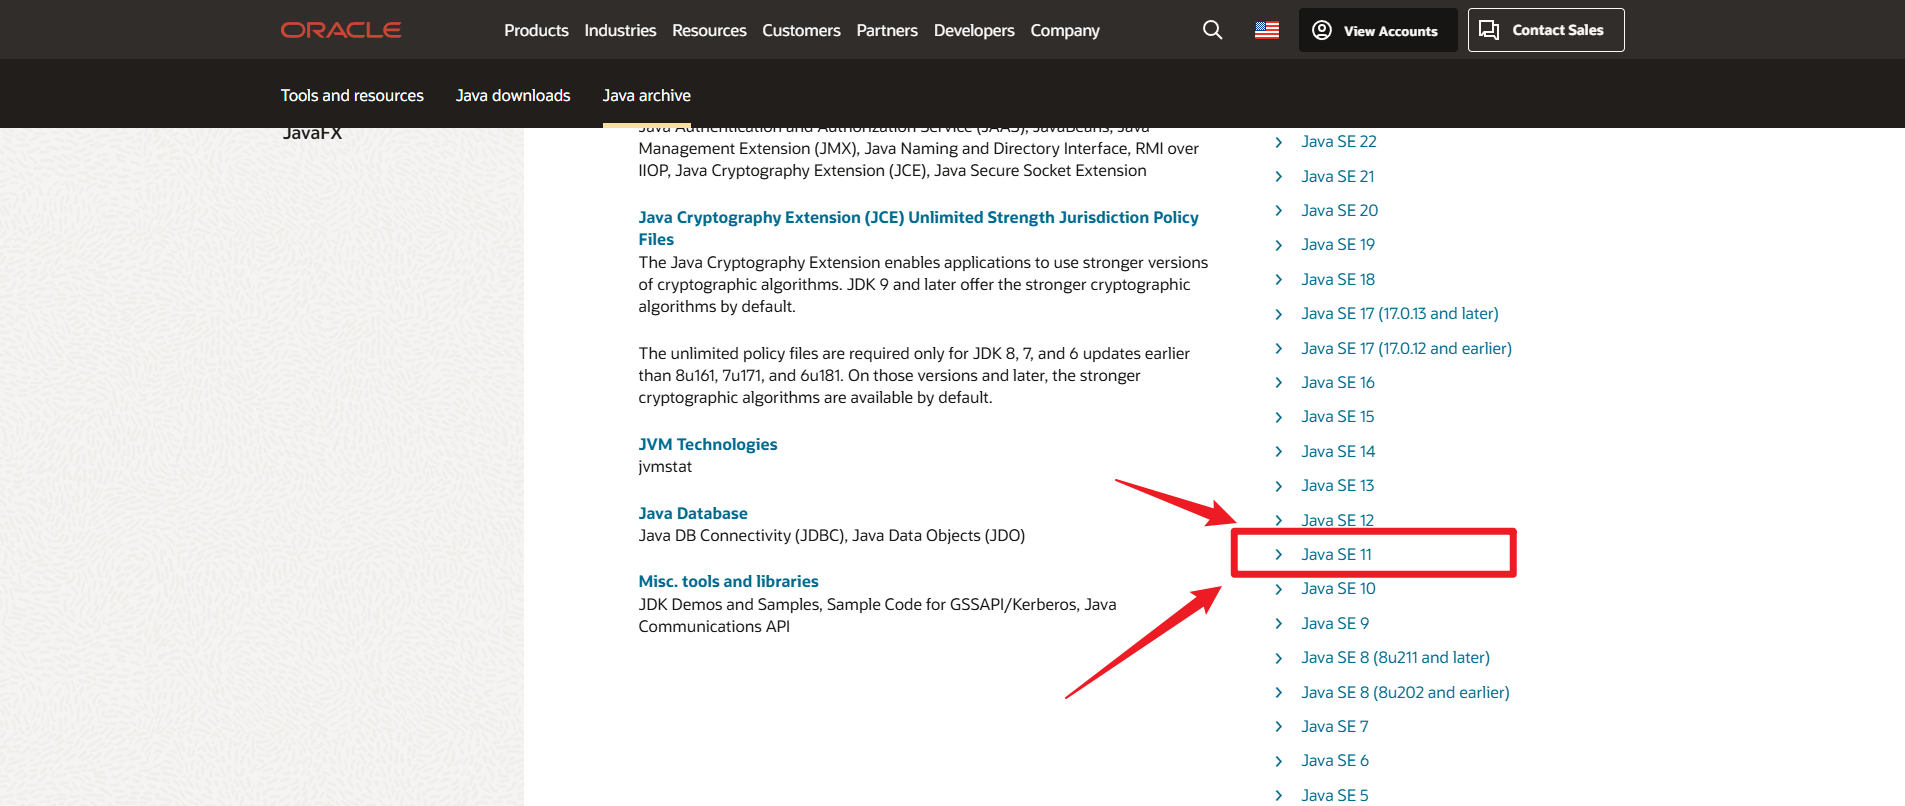Click chevron beside Java SE 10
Image resolution: width=1905 pixels, height=806 pixels.
pyautogui.click(x=1278, y=589)
